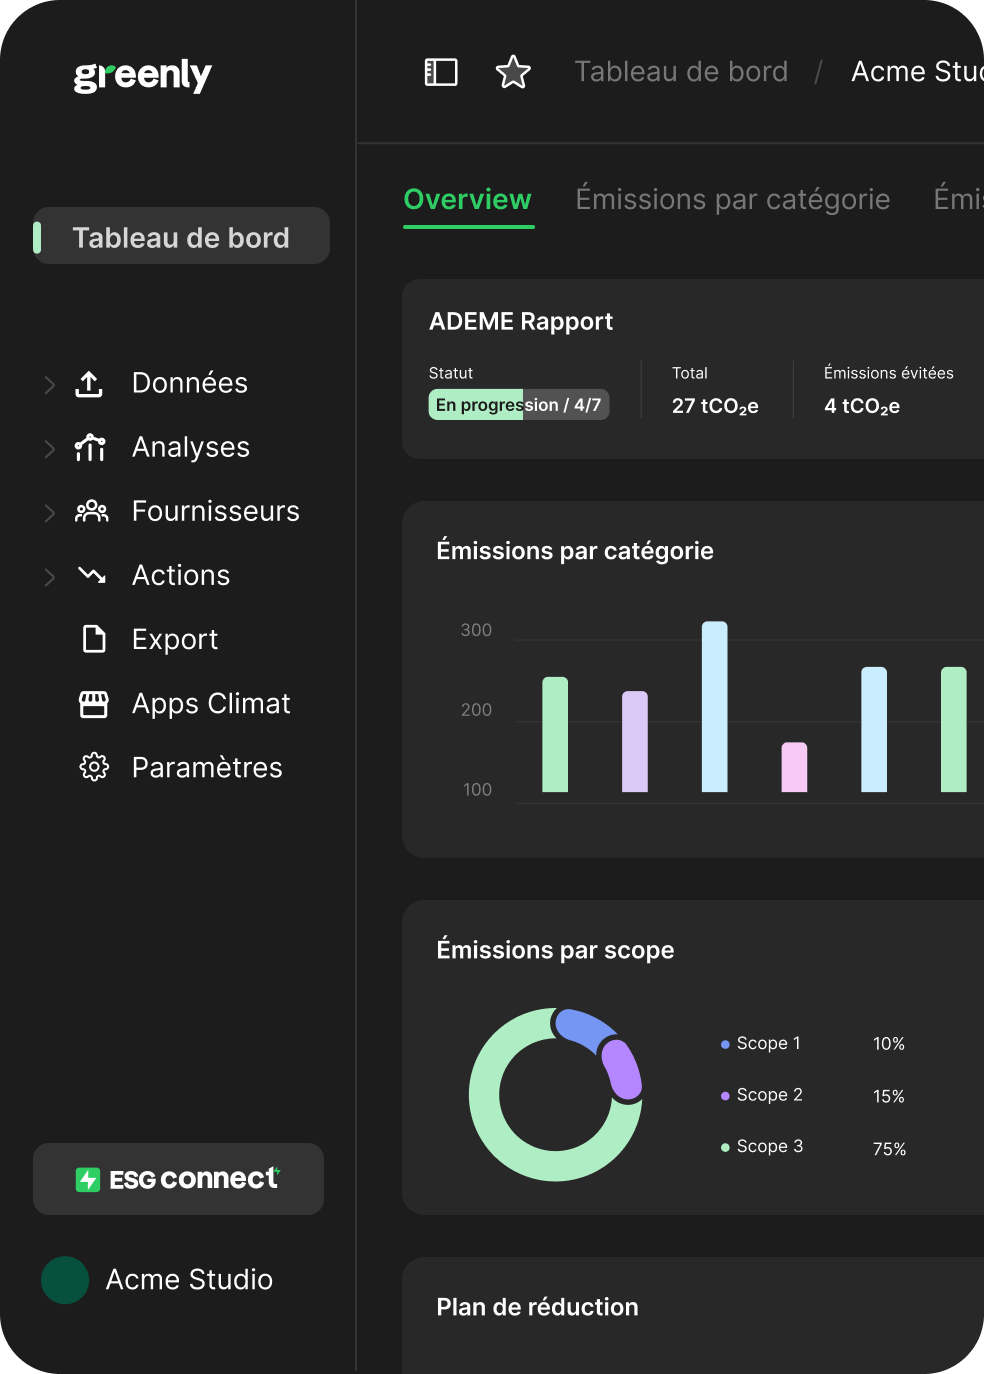Expand the Fournisseurs section chevron
Image resolution: width=984 pixels, height=1374 pixels.
click(x=49, y=513)
